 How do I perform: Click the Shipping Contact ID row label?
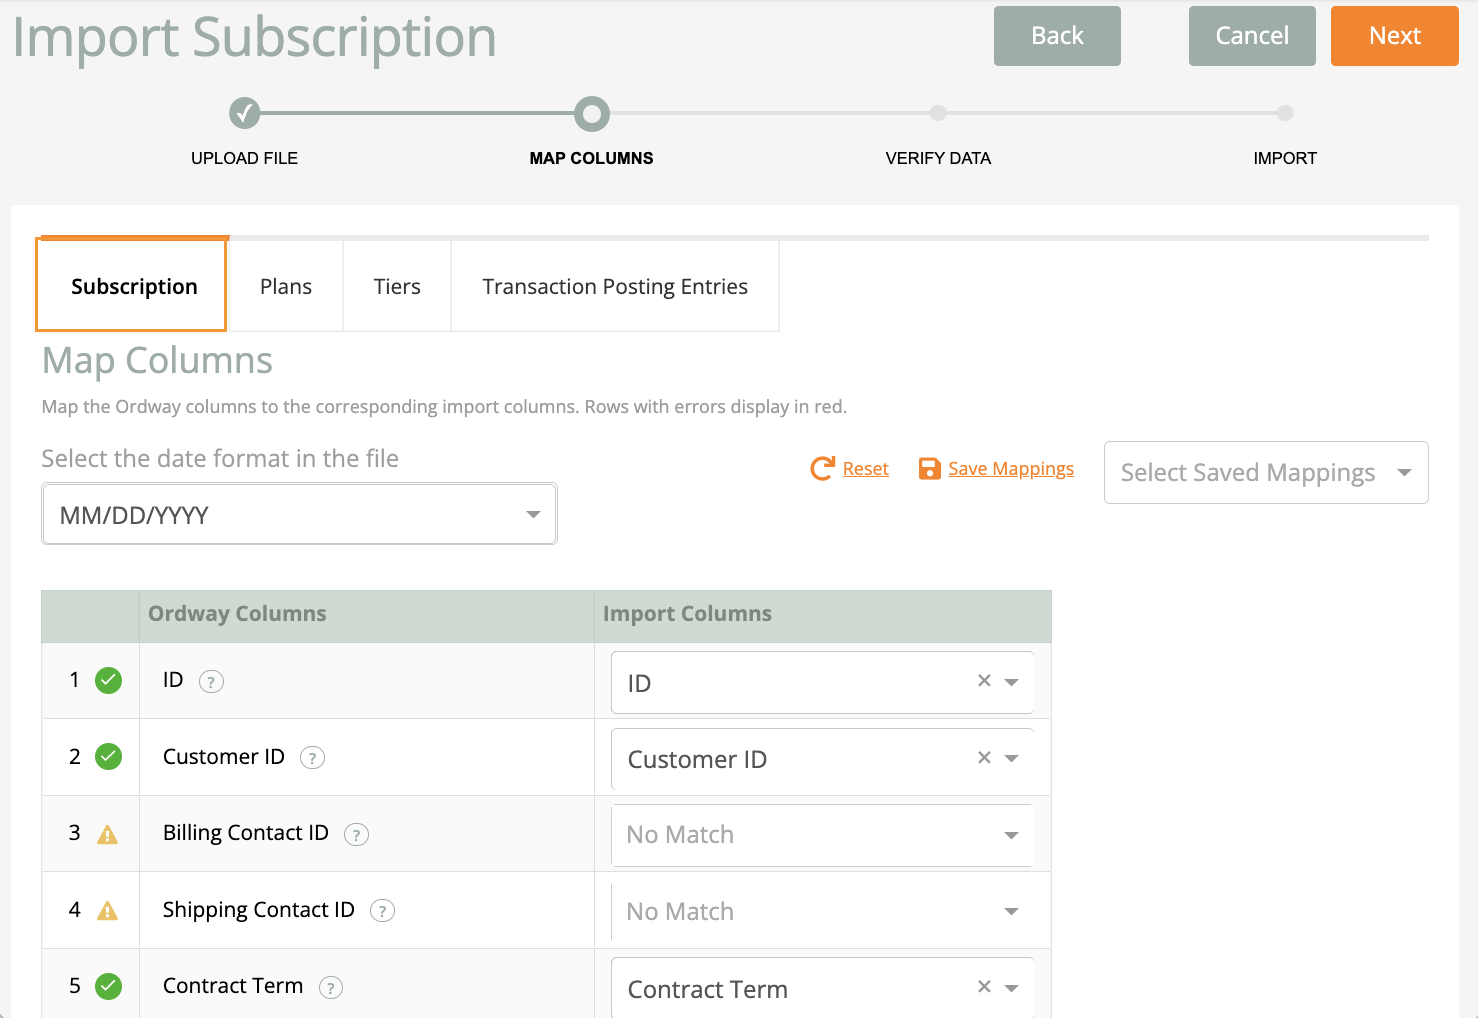click(259, 910)
